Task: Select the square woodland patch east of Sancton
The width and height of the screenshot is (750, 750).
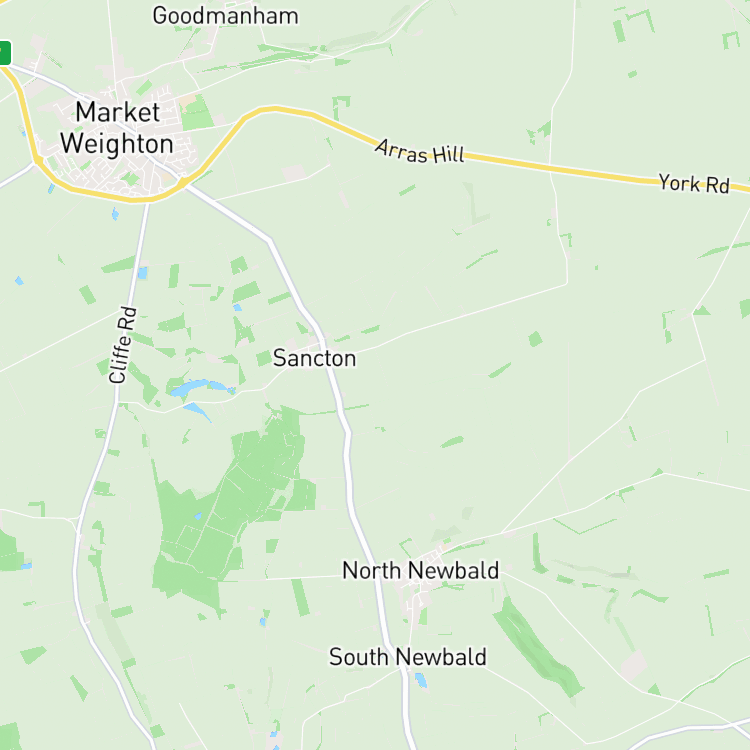Action: click(x=535, y=339)
